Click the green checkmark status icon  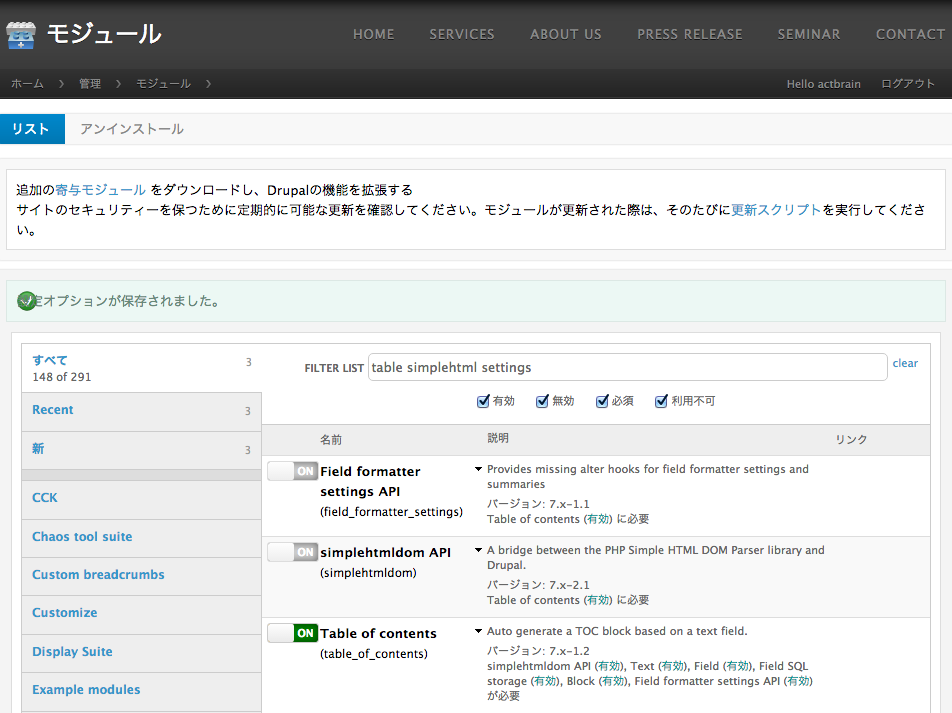[x=27, y=300]
